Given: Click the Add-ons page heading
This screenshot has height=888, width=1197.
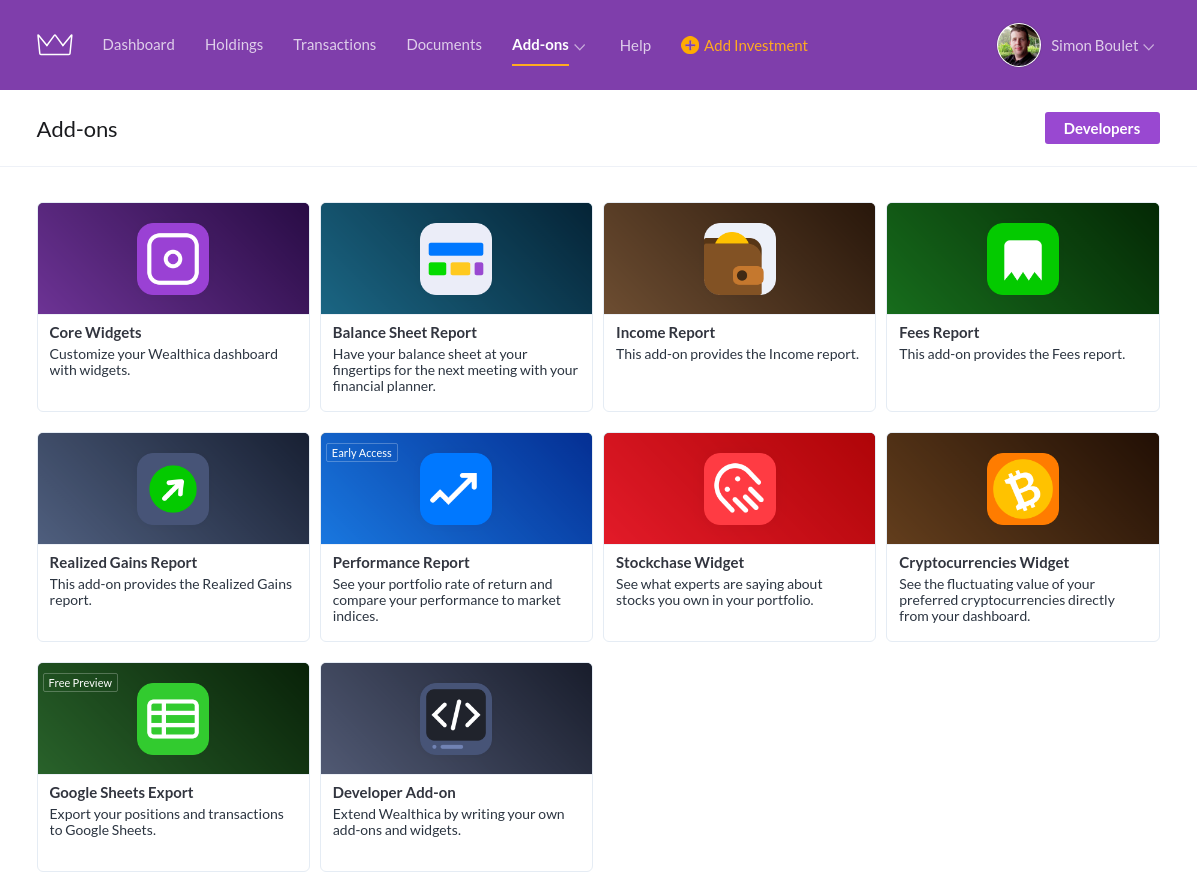Looking at the screenshot, I should (x=77, y=129).
